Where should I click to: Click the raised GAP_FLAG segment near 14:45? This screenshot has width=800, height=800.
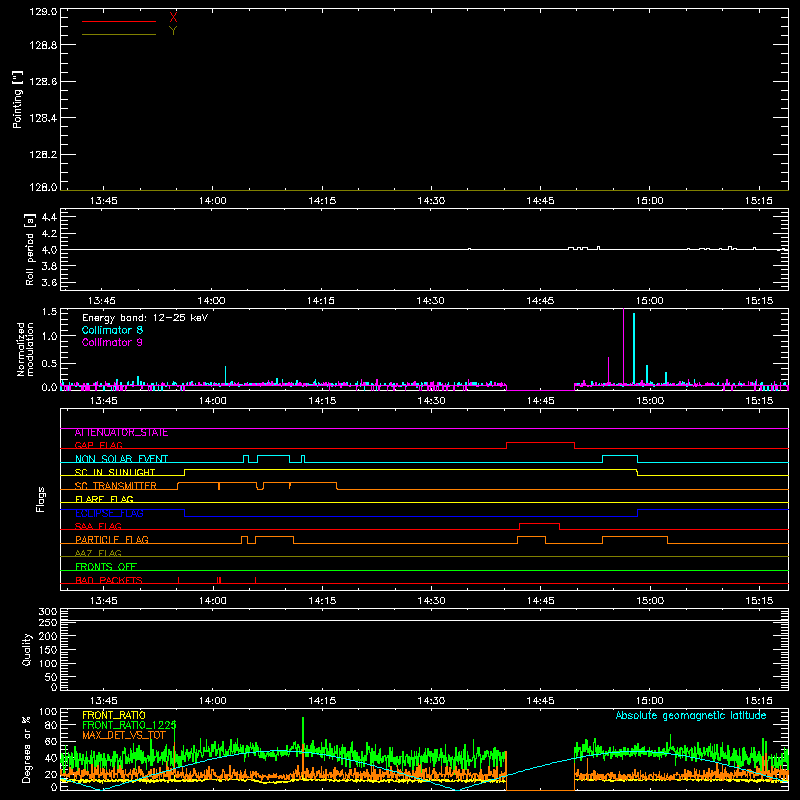point(540,442)
